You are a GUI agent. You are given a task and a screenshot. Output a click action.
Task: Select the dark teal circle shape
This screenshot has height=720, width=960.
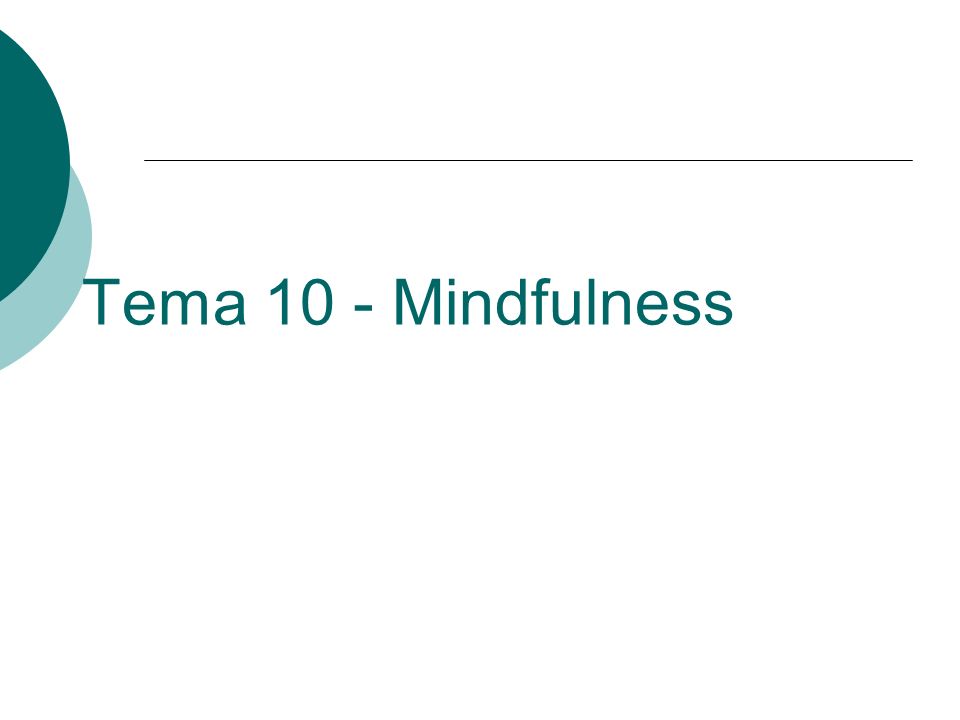[x=28, y=162]
